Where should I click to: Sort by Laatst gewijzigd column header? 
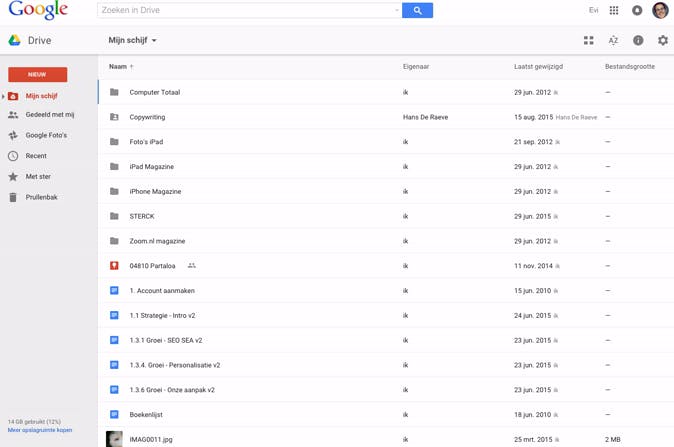pos(538,67)
